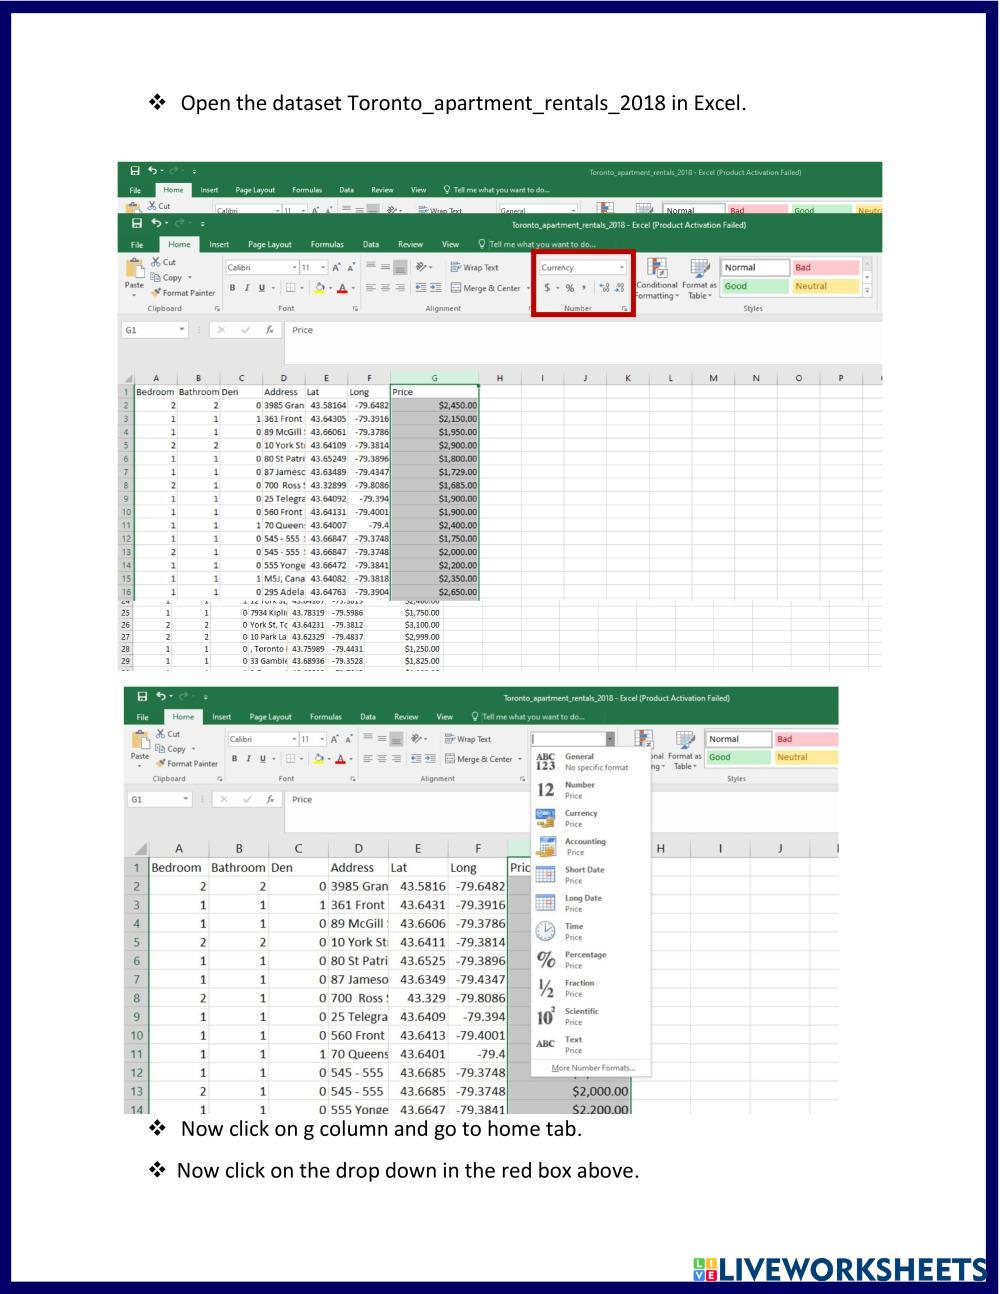This screenshot has width=1000, height=1294.
Task: Select Currency format in the open dropdown list
Action: click(x=582, y=818)
